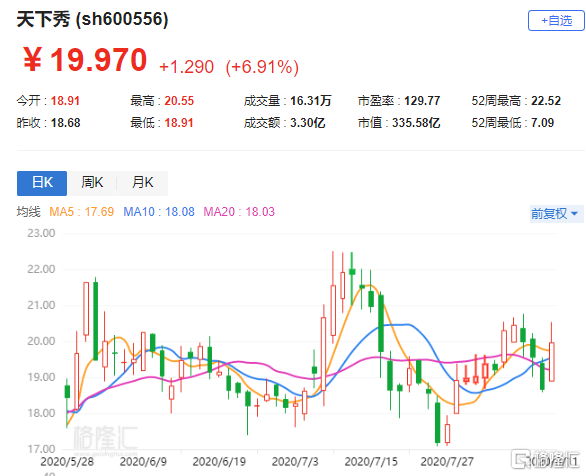Click the 昨收 previous close 18.68
The height and width of the screenshot is (476, 586).
point(65,123)
